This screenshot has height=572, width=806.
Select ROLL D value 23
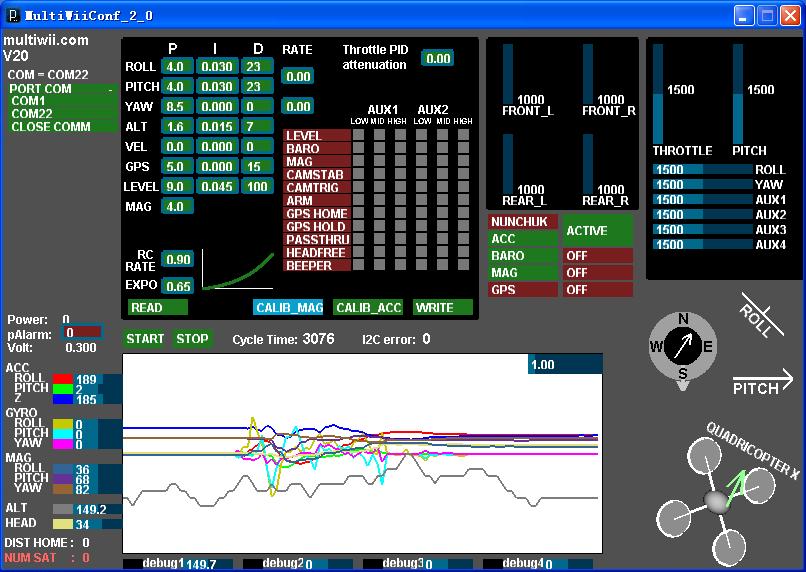257,66
